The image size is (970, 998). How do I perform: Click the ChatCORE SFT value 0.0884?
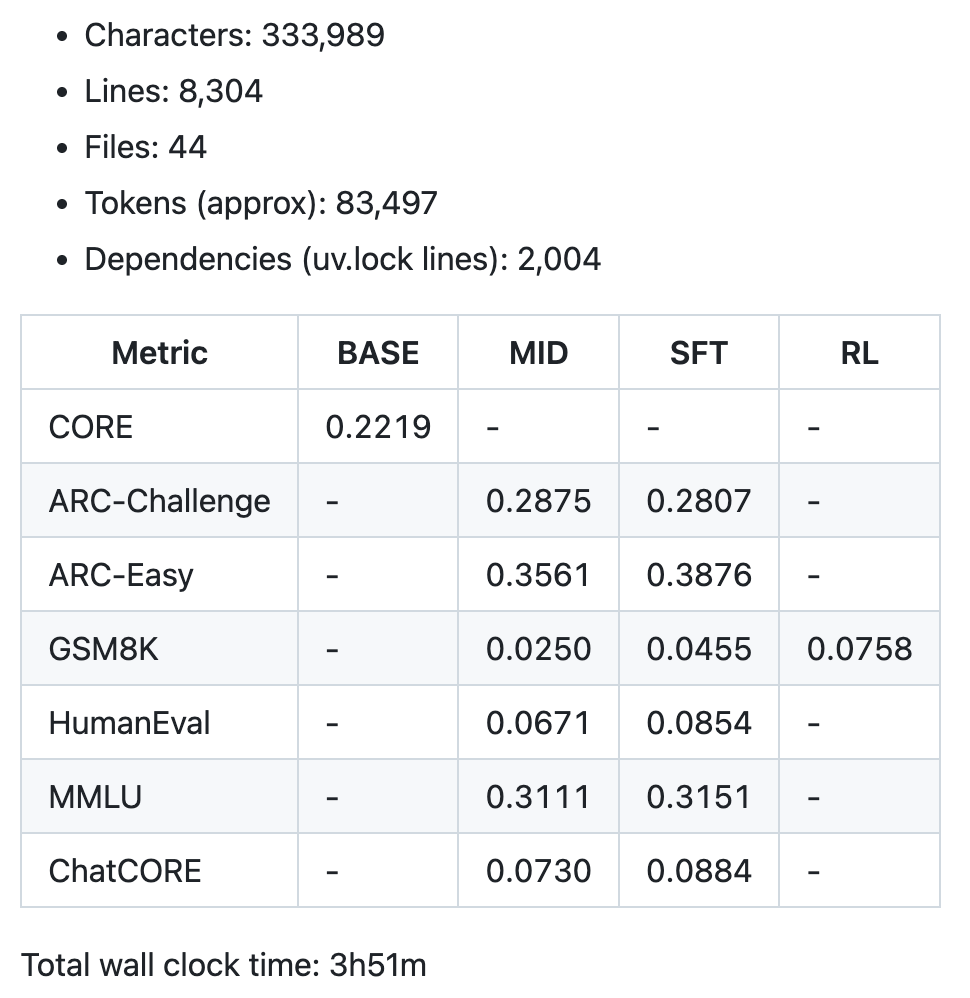tap(698, 870)
